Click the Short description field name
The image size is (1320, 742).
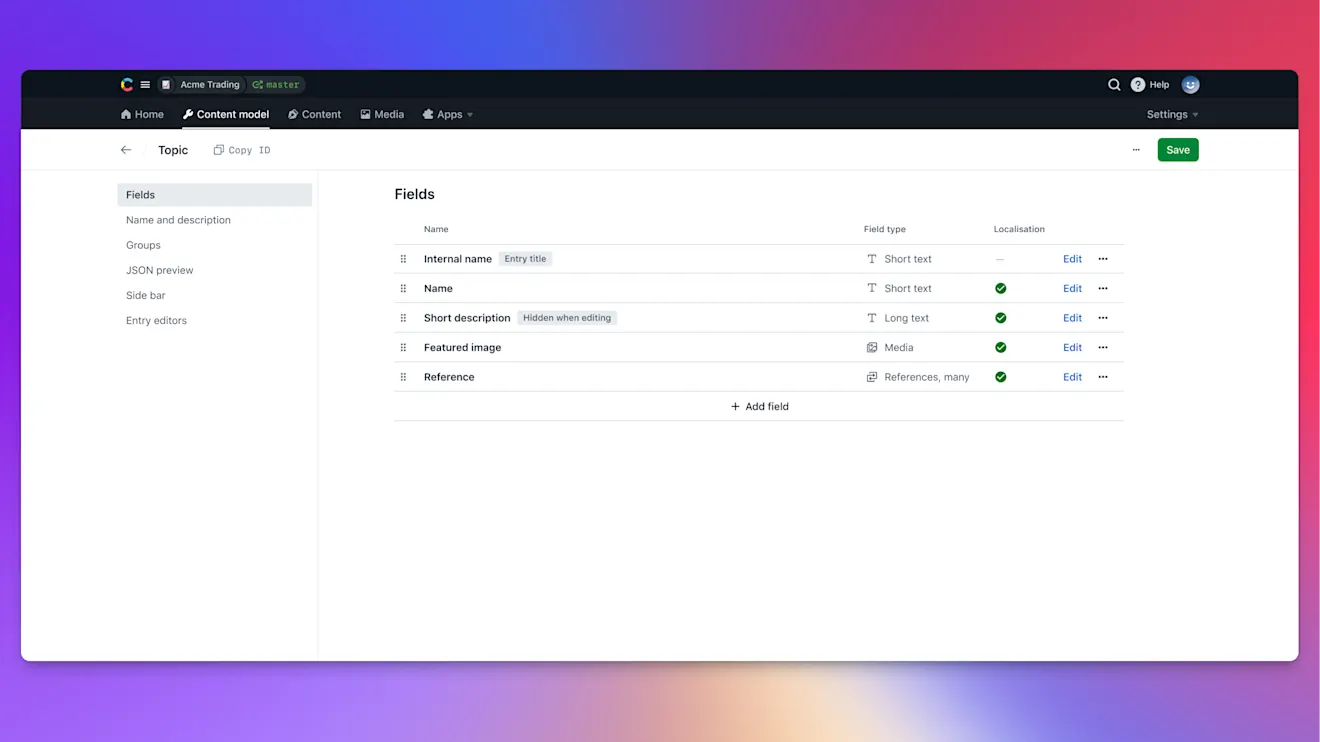(x=467, y=318)
